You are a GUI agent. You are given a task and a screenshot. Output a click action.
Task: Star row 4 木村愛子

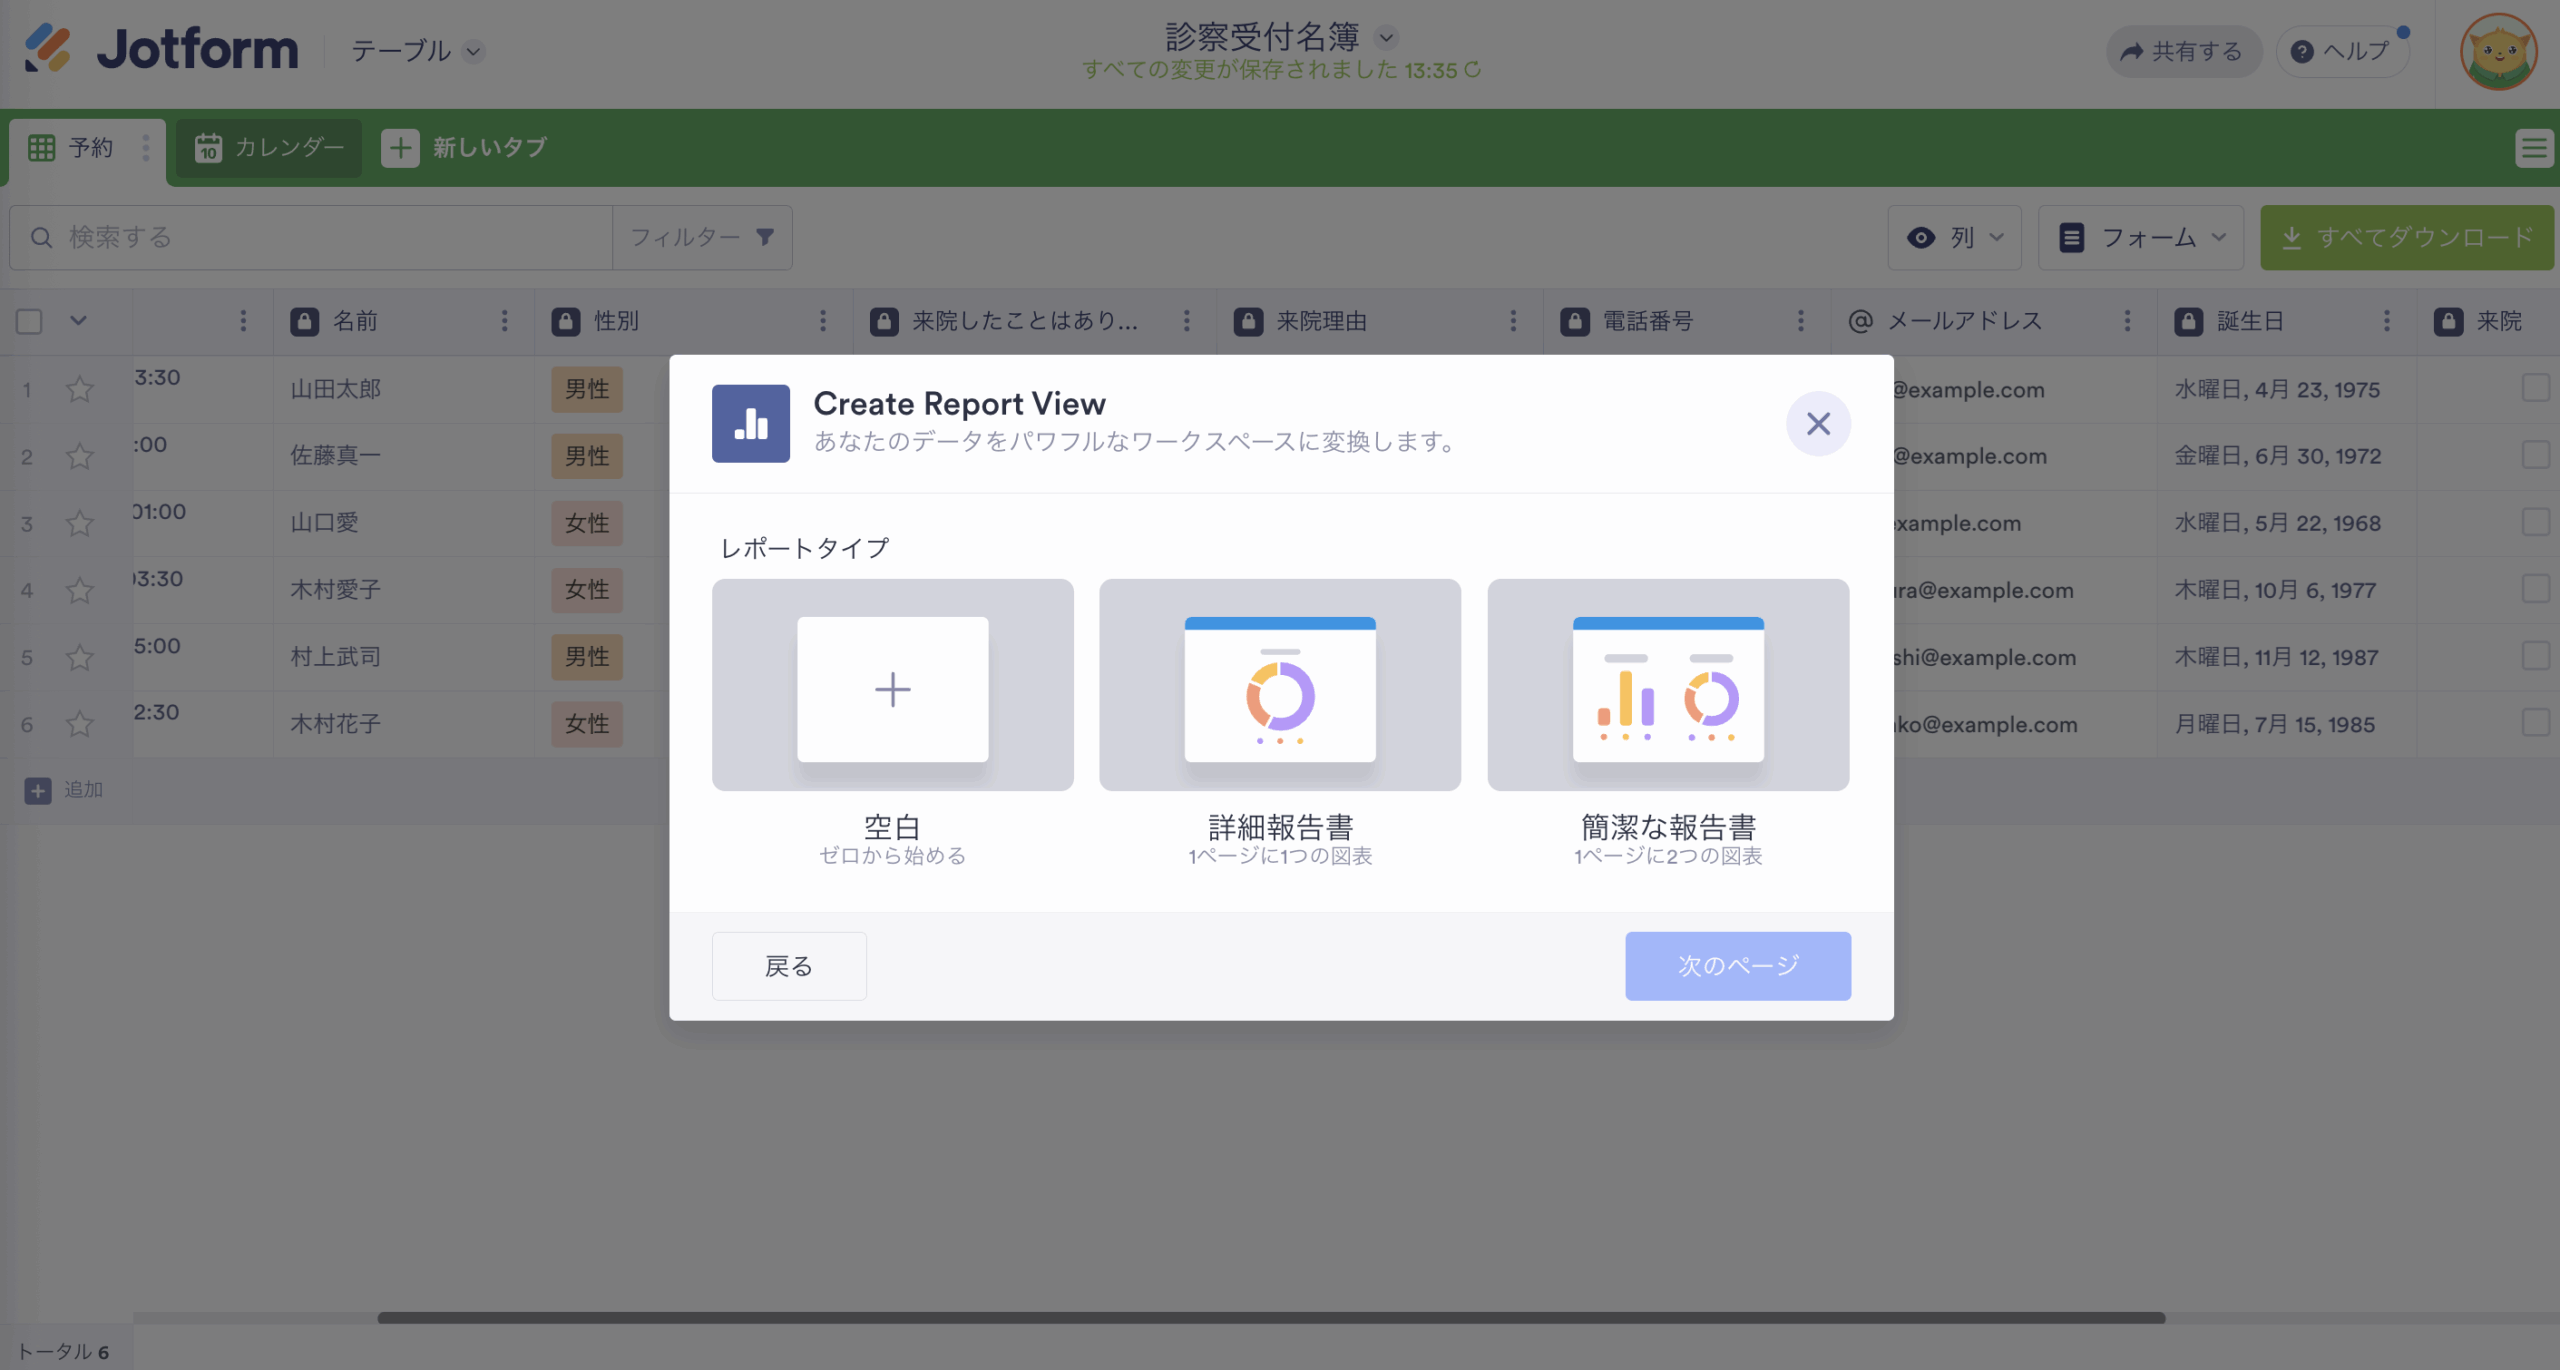point(80,590)
